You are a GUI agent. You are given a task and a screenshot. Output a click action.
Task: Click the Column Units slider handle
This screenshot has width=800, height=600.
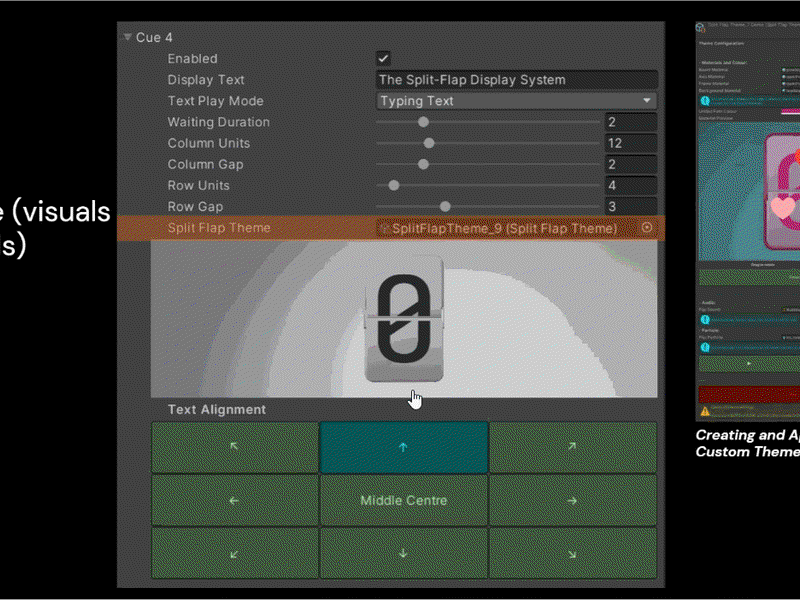429,143
